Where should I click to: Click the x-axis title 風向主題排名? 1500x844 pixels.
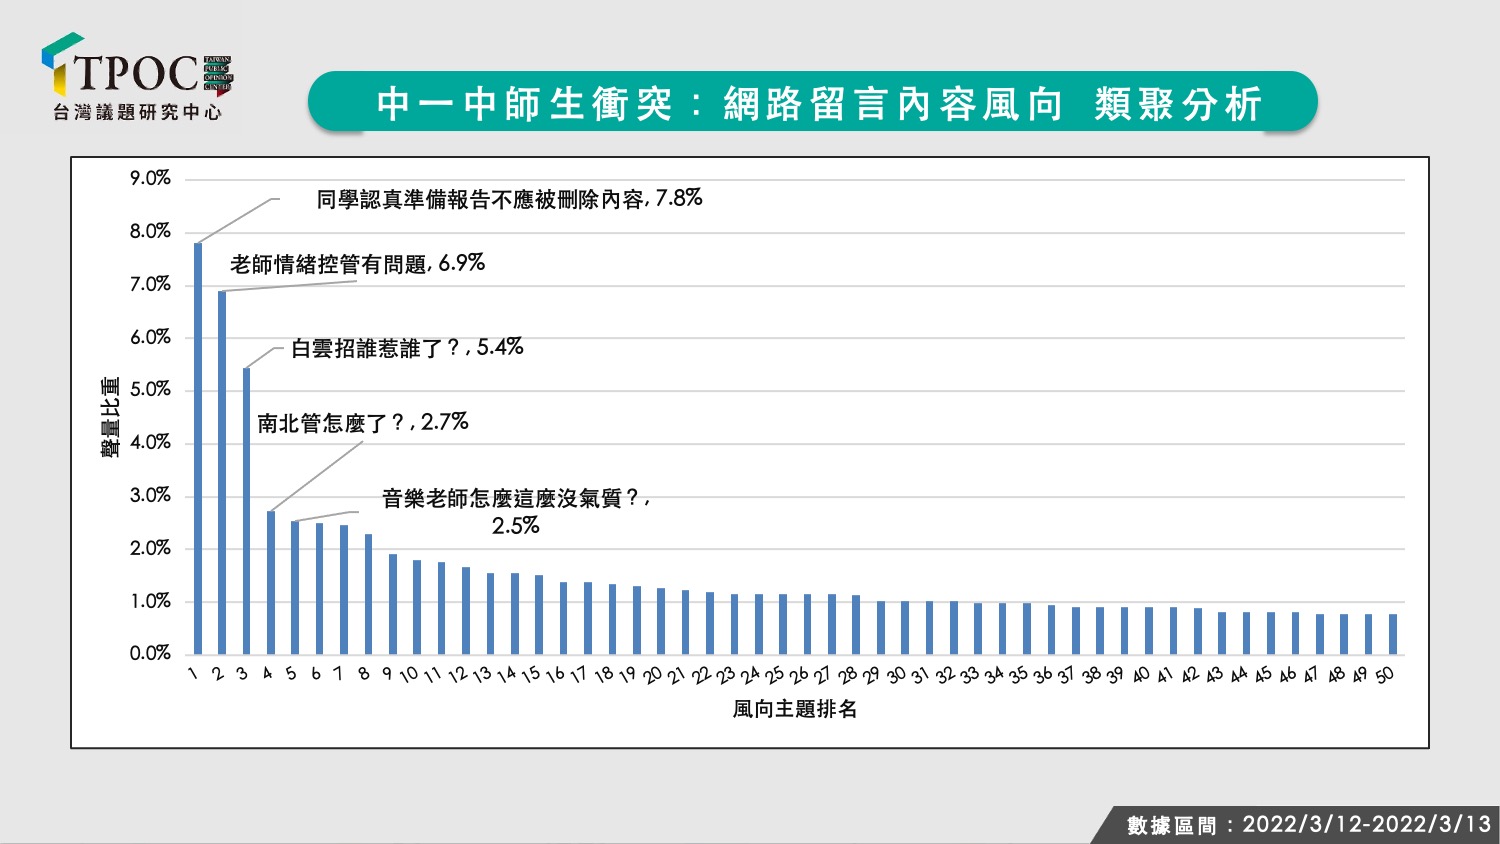795,709
